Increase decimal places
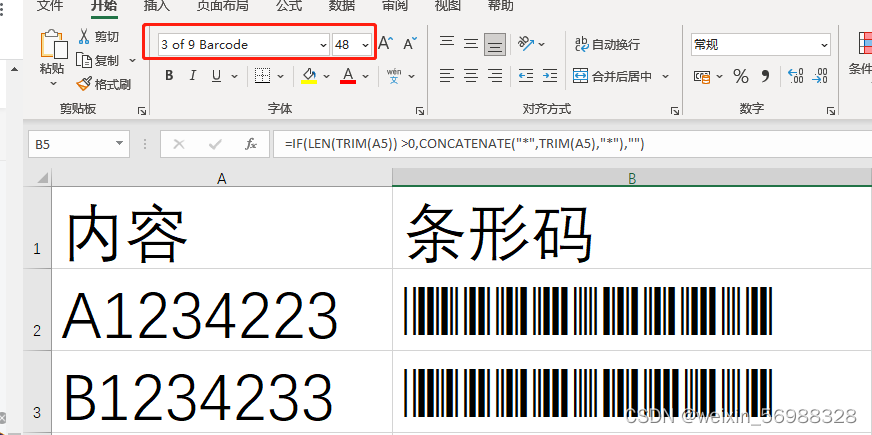The width and height of the screenshot is (872, 435). click(x=796, y=76)
